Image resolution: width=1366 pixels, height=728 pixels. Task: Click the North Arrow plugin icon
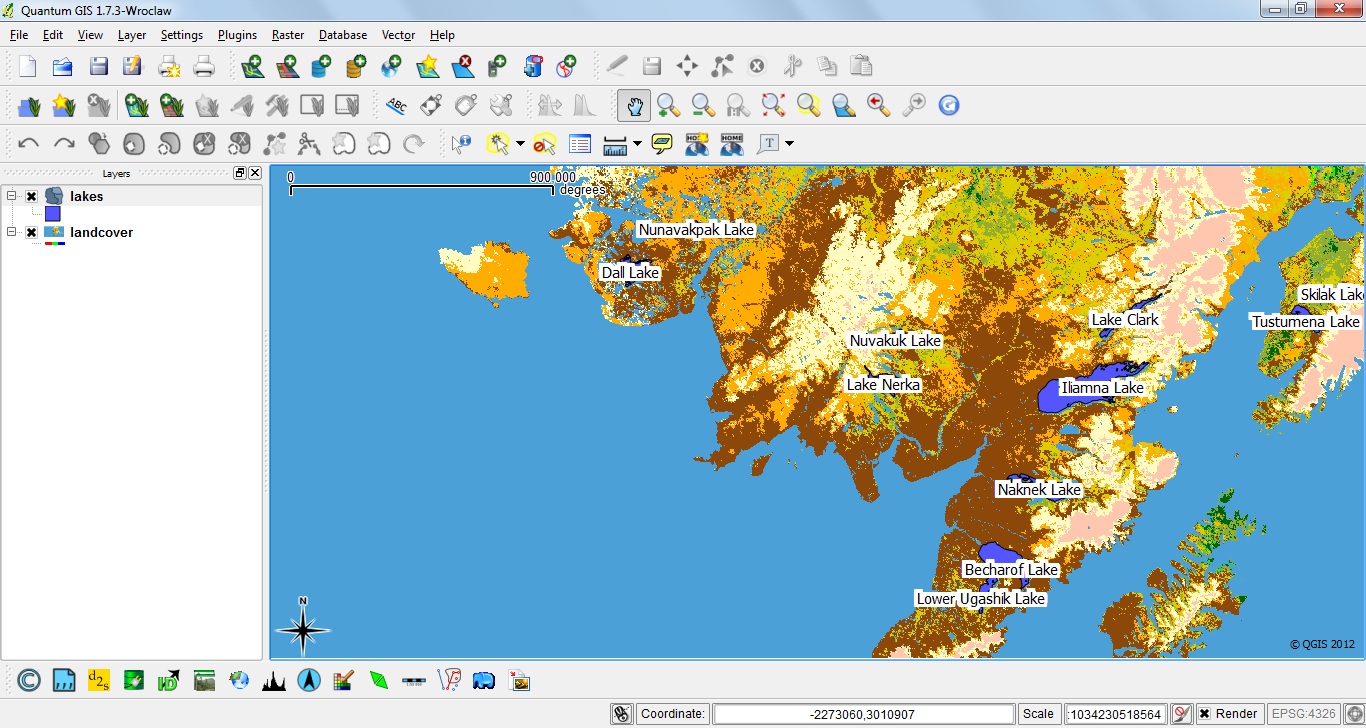tap(310, 680)
